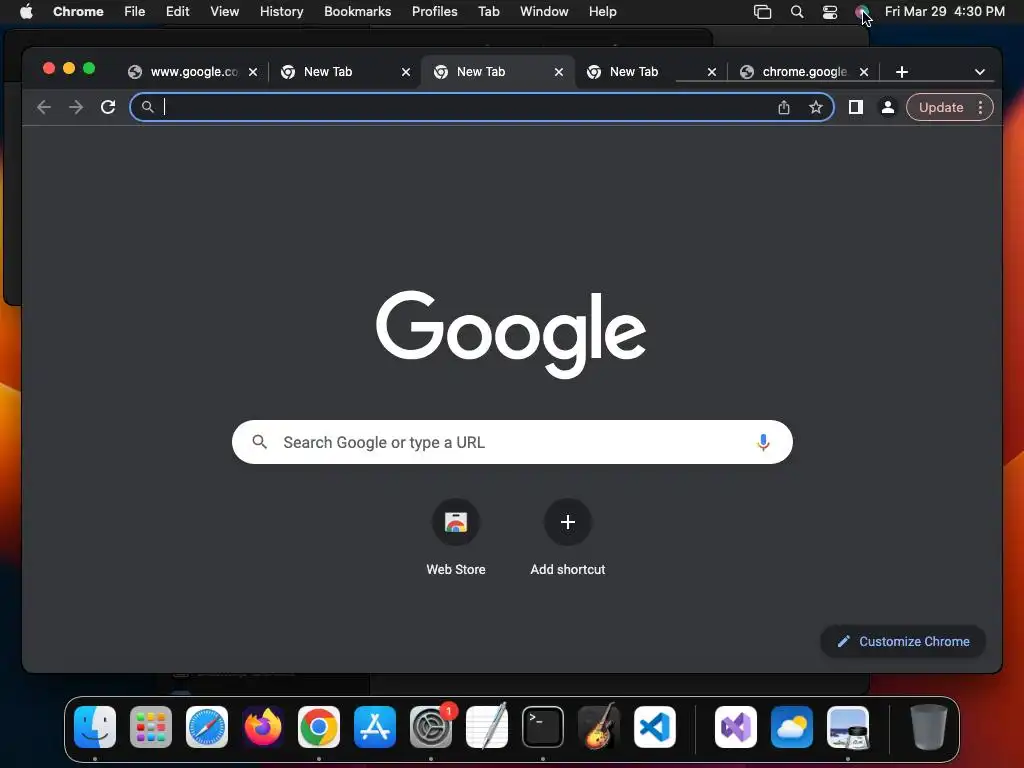The image size is (1024, 768).
Task: Launch Safari from the dock
Action: (207, 727)
